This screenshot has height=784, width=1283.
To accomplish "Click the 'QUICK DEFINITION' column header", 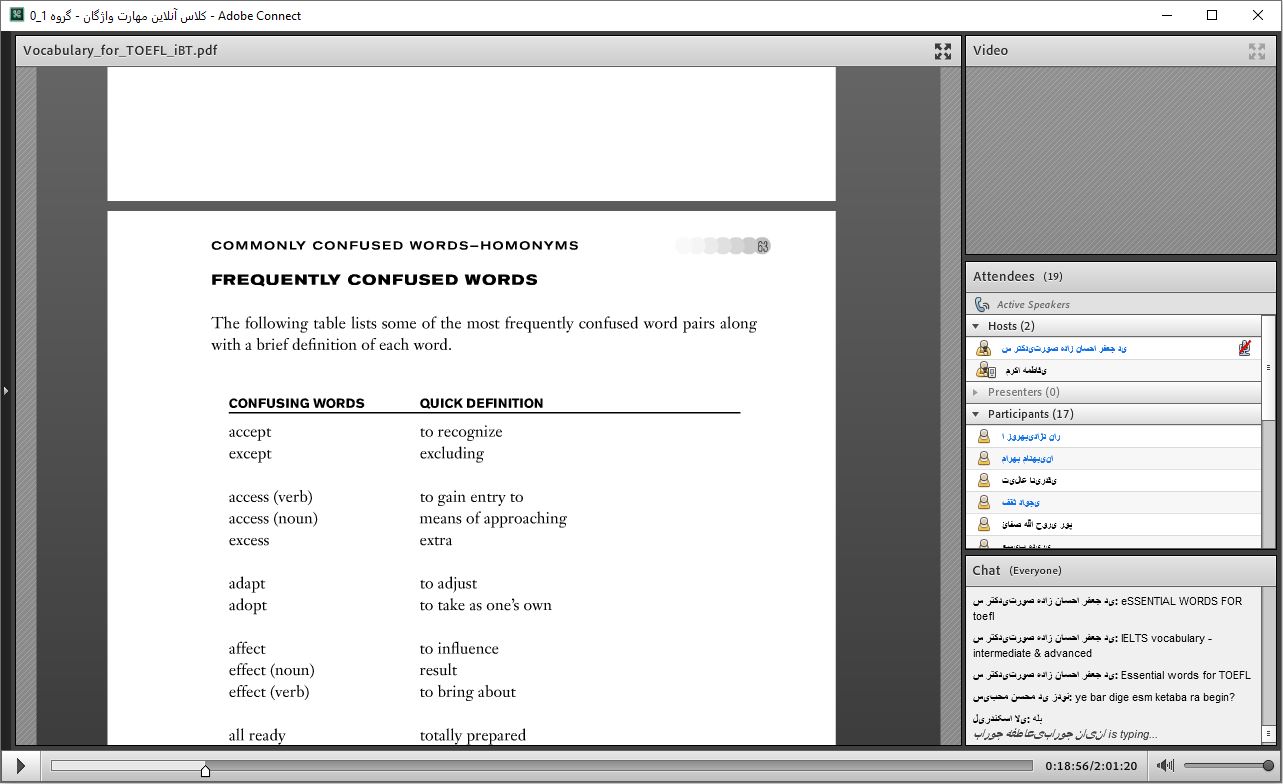I will coord(481,404).
